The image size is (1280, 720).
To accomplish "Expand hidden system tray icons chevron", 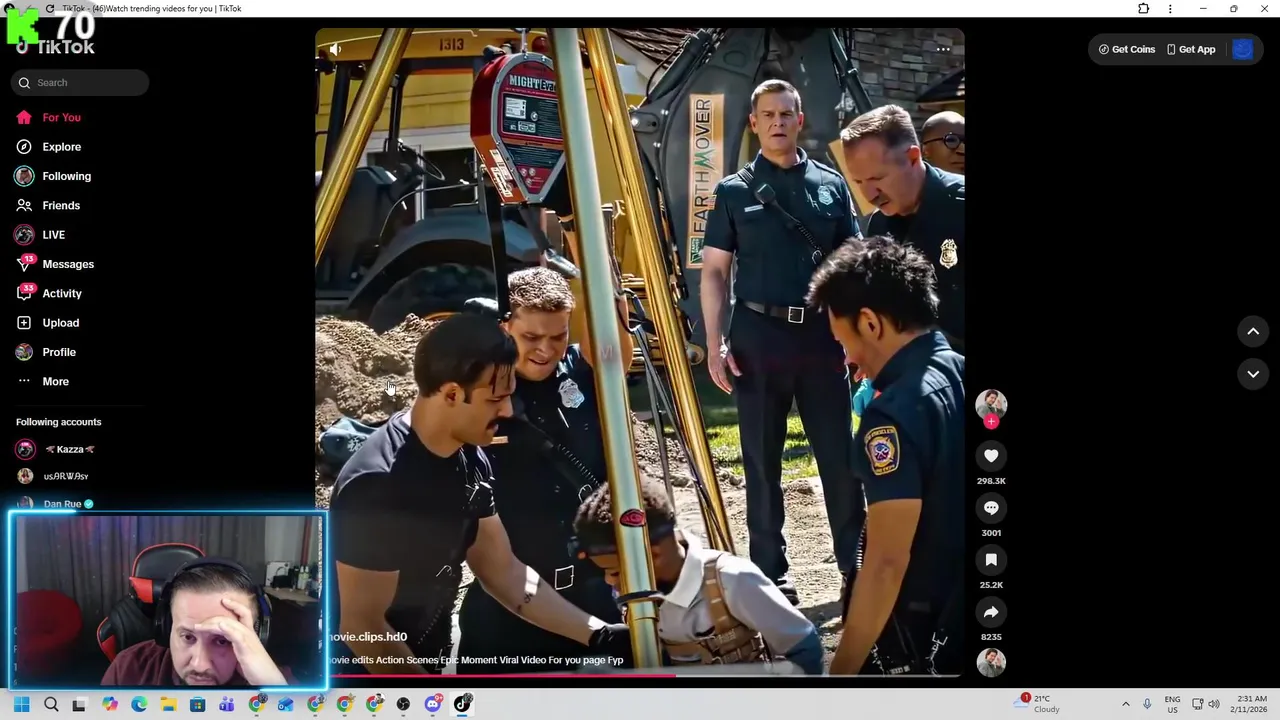I will click(x=1125, y=704).
